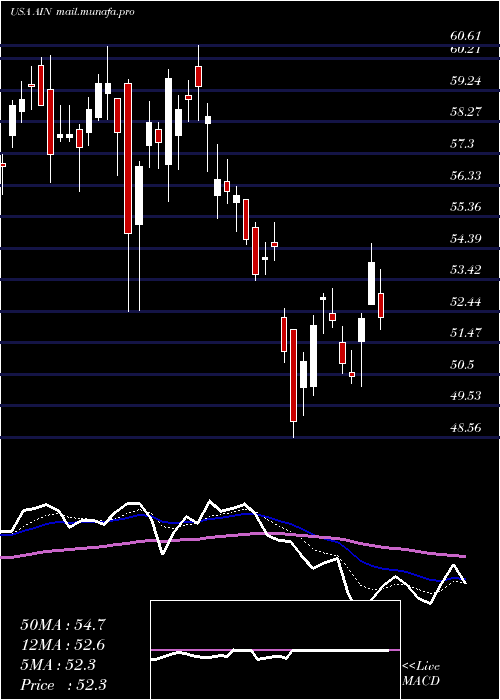500x700 pixels.
Task: Click the 50.5 price axis label
Action: coord(462,365)
